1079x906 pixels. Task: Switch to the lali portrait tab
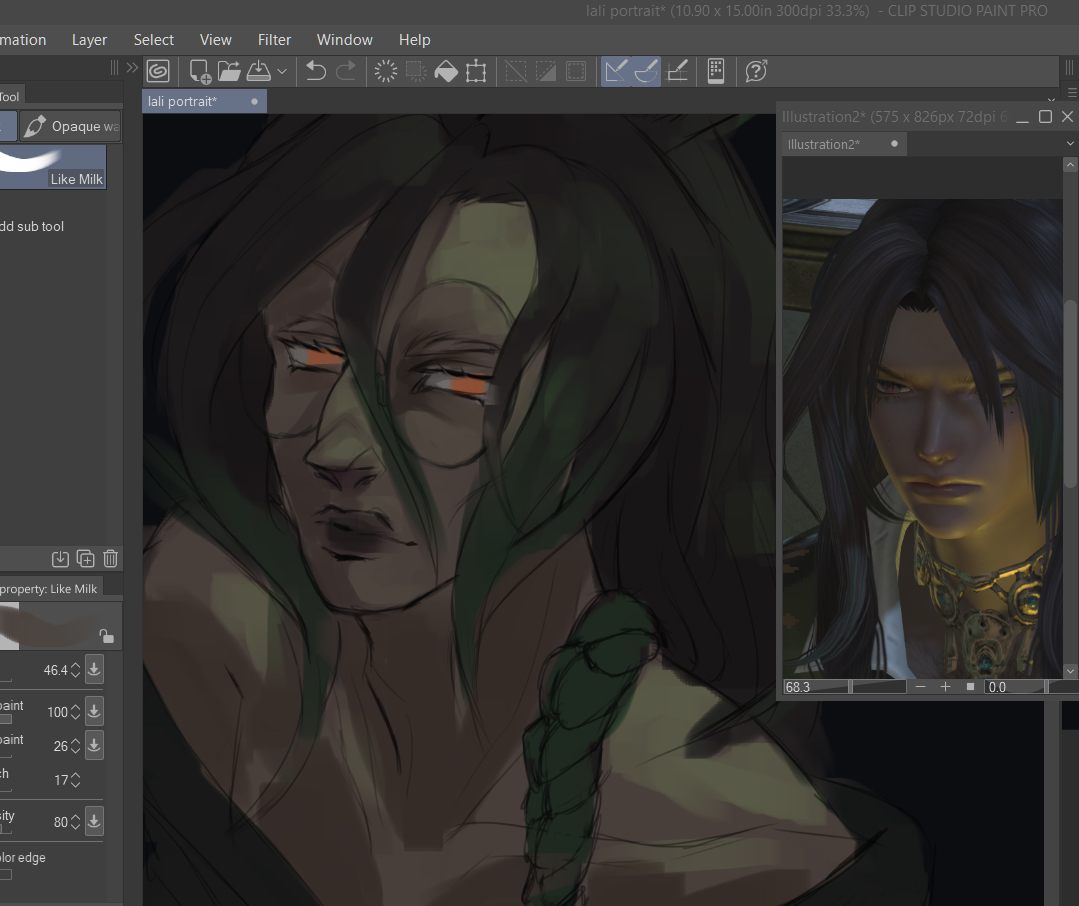pyautogui.click(x=183, y=101)
